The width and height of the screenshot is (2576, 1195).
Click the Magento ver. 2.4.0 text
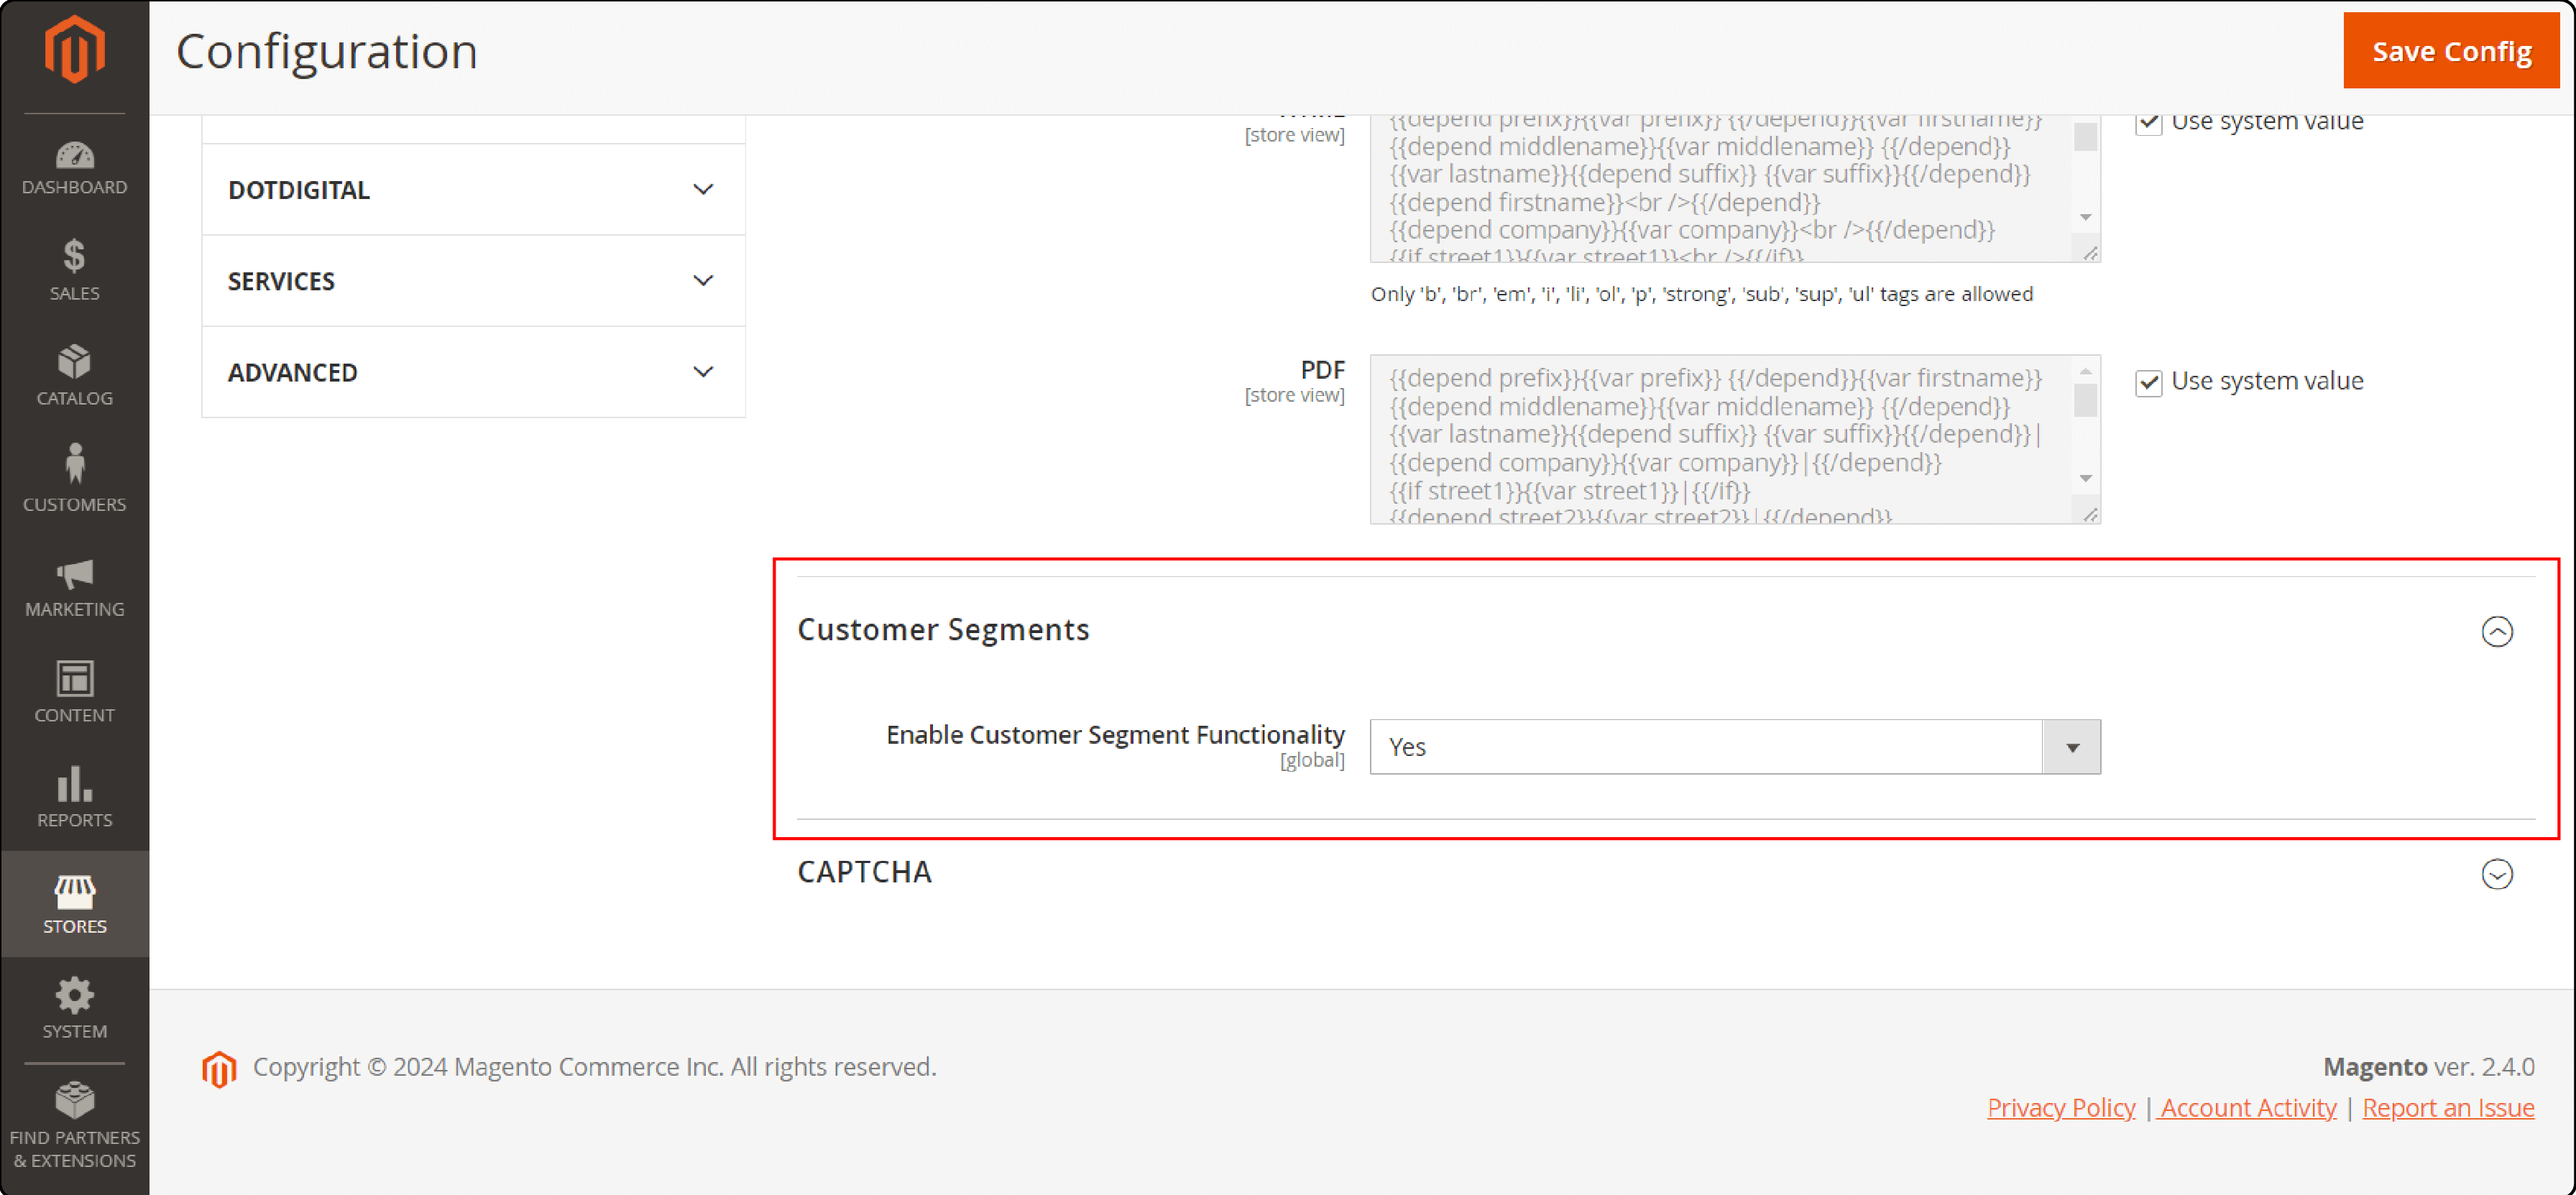coord(2428,1067)
